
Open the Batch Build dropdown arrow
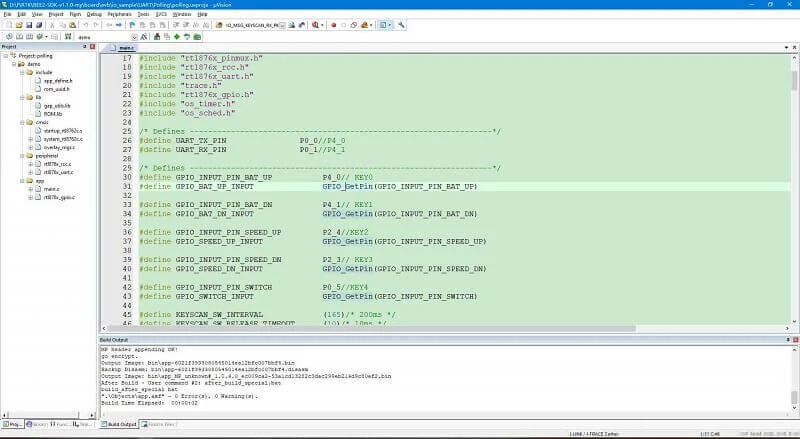pos(46,37)
